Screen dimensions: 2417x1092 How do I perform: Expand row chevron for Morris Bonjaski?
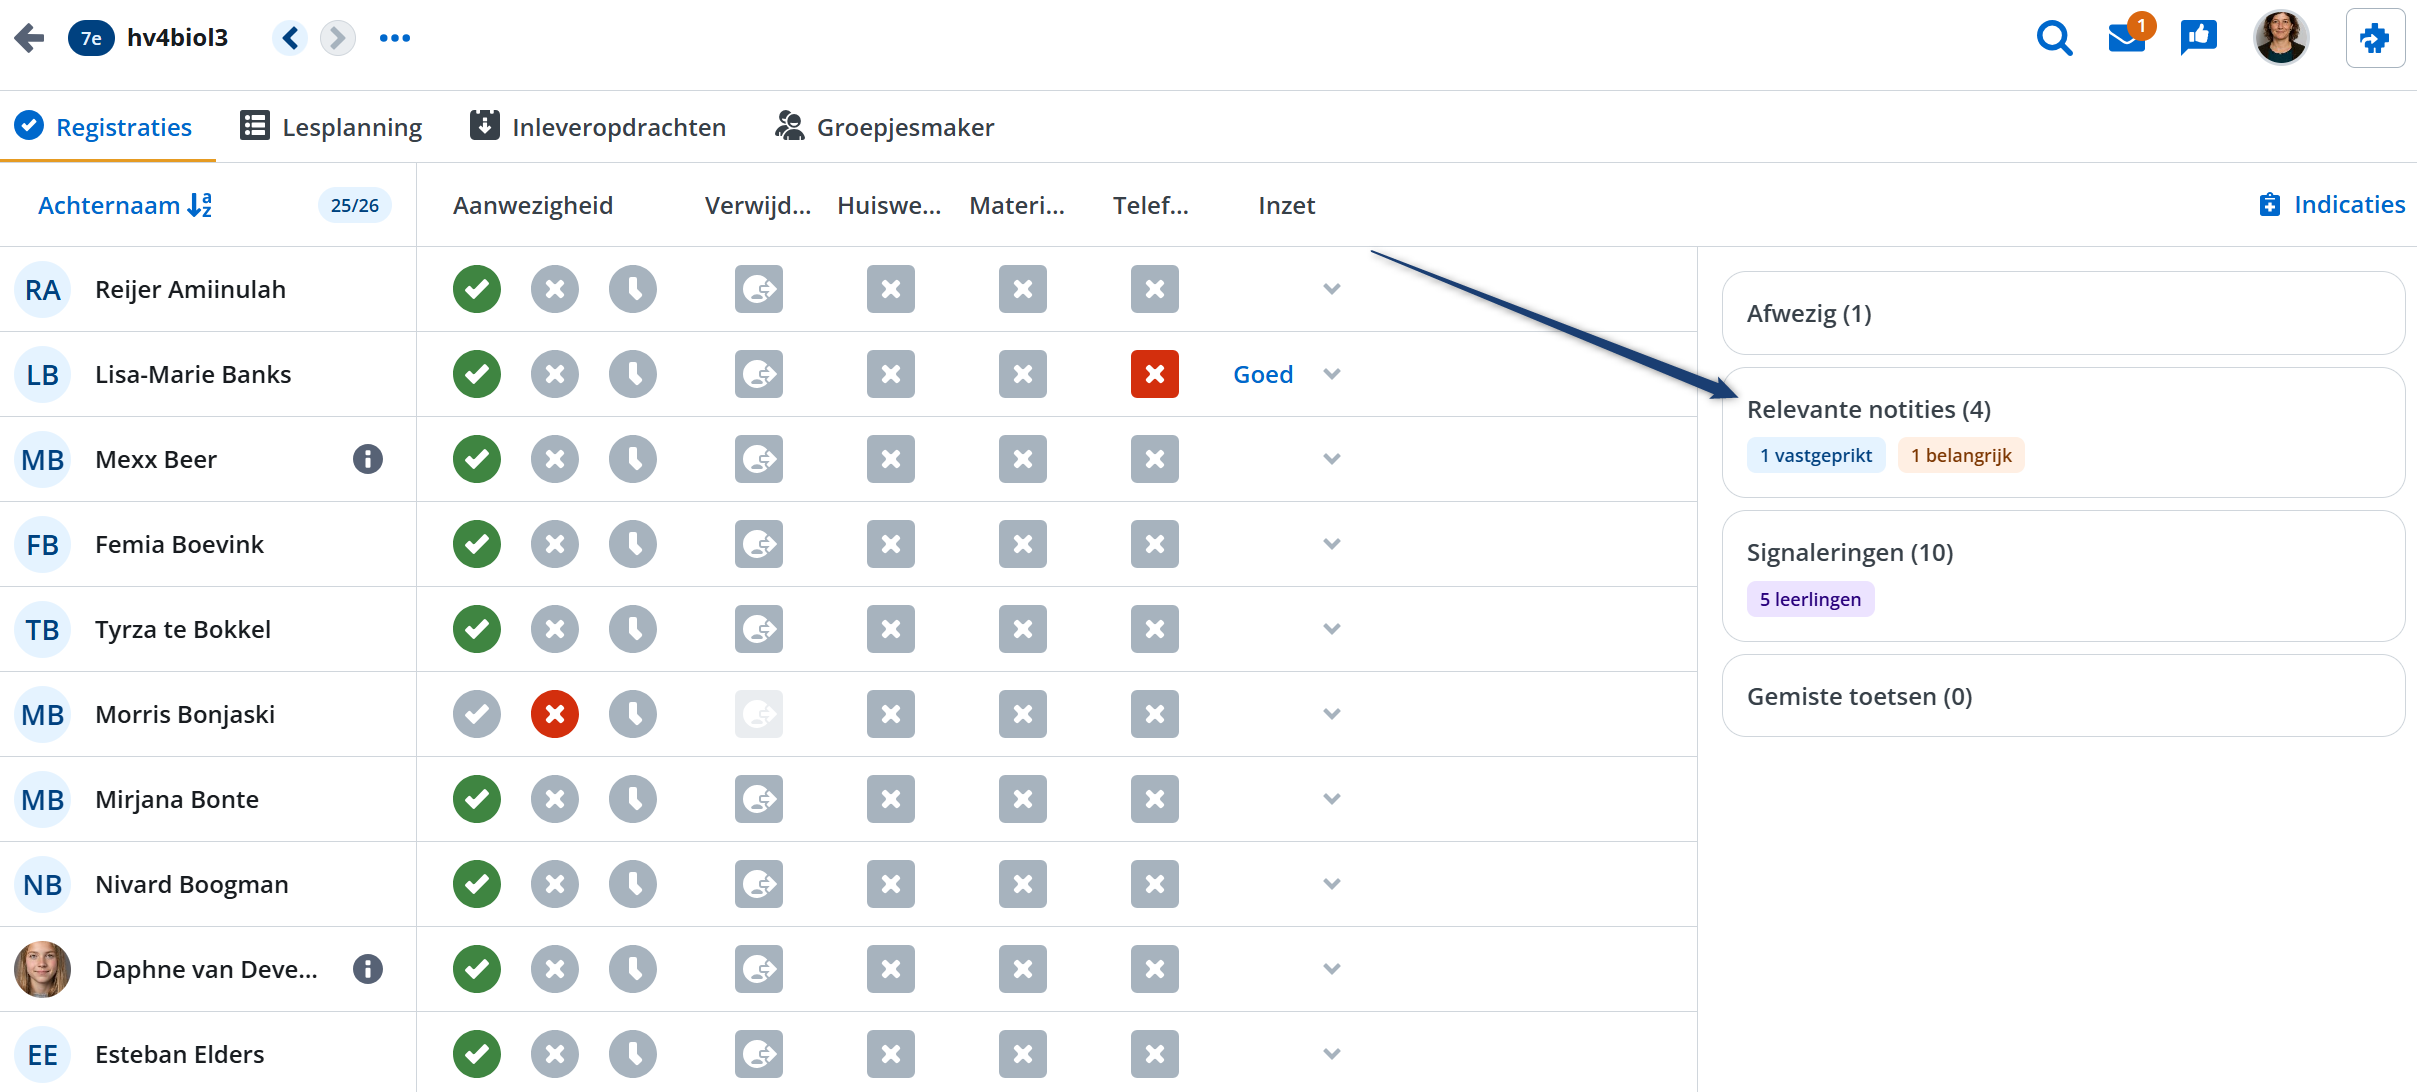(1331, 714)
